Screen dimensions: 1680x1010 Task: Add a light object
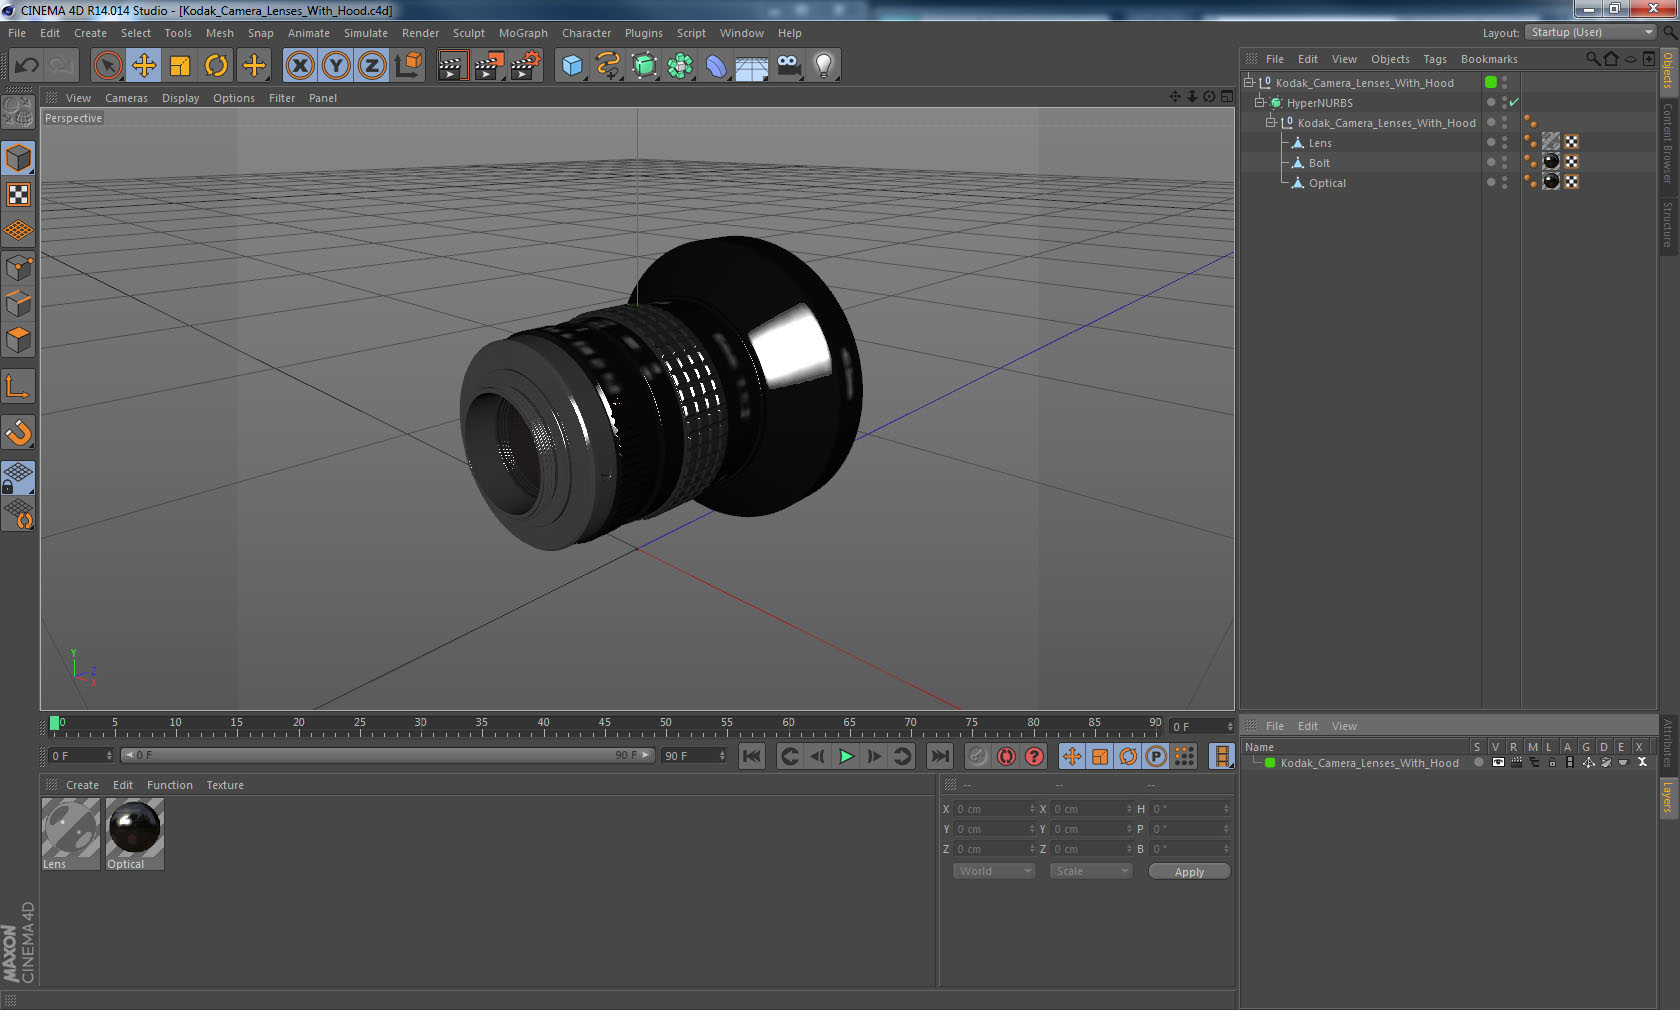[x=824, y=66]
